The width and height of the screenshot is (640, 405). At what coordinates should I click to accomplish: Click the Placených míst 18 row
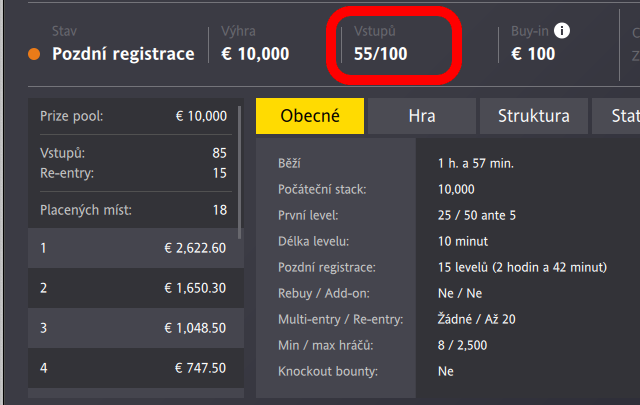133,210
